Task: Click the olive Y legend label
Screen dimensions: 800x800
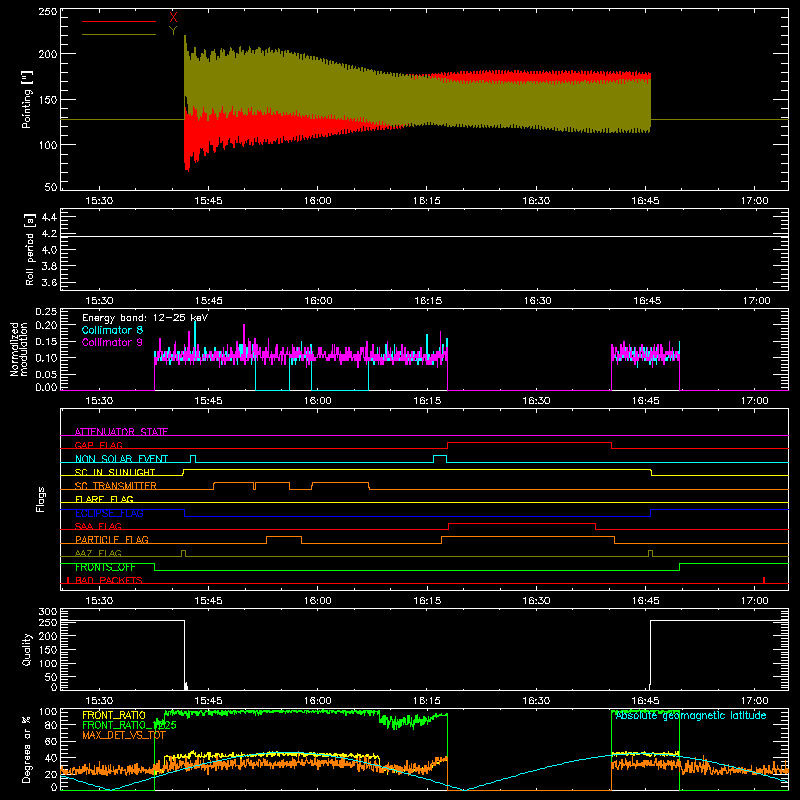Action: tap(173, 31)
